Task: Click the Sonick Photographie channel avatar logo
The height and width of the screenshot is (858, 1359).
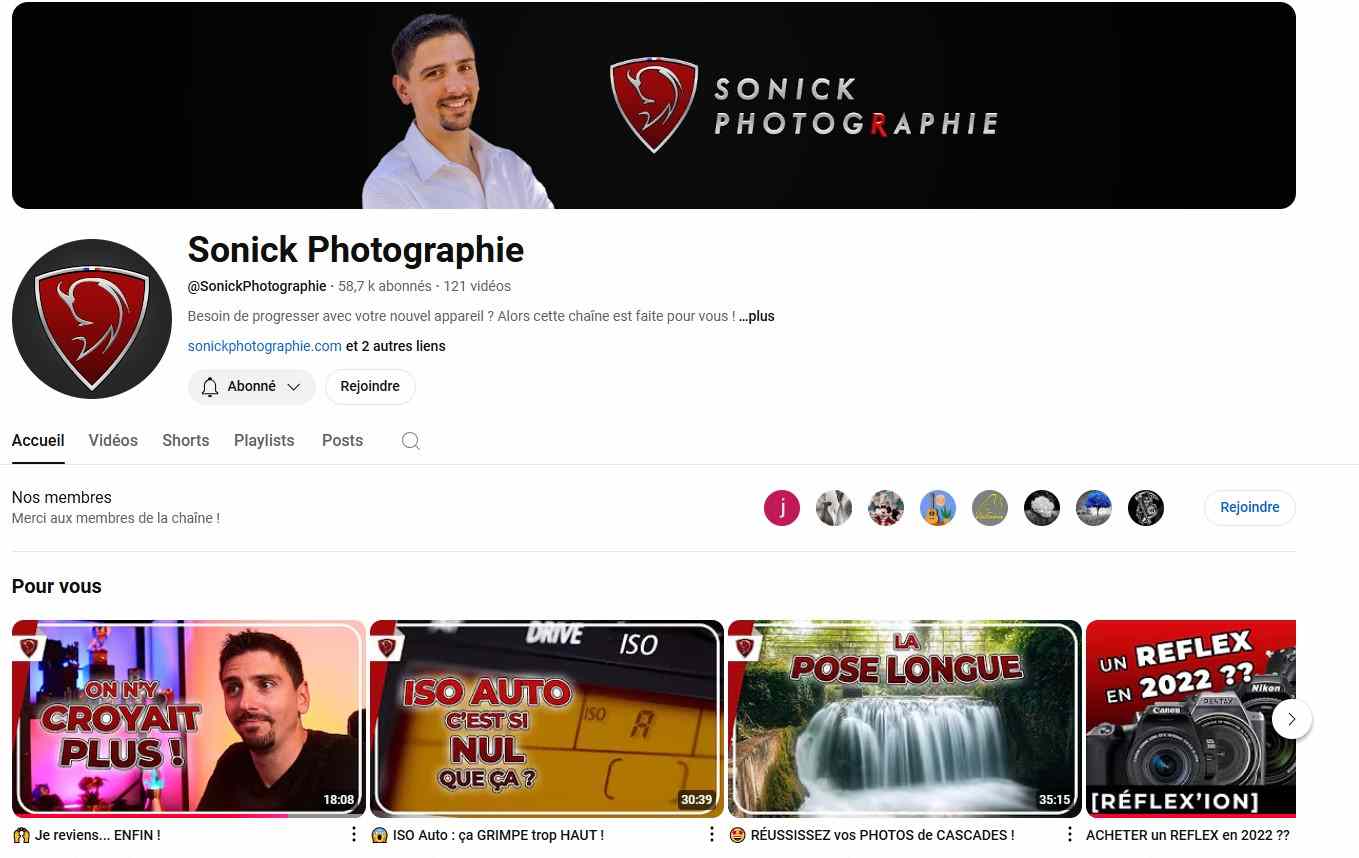Action: pos(92,319)
